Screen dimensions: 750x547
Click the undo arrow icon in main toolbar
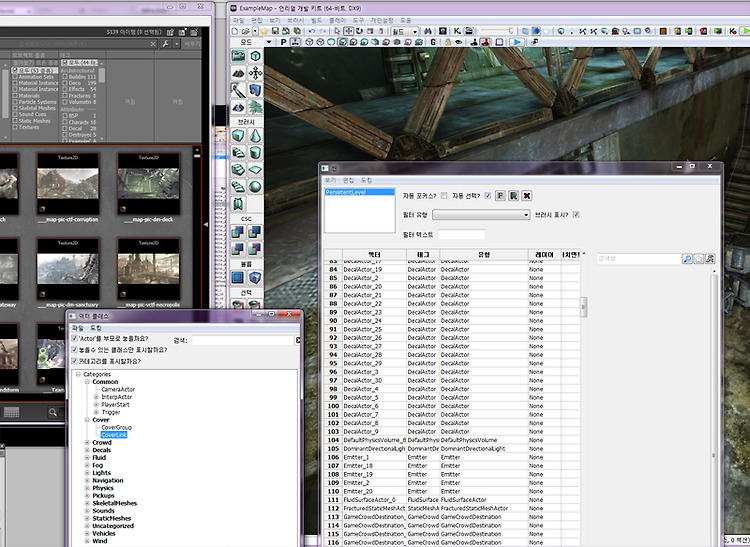(312, 31)
